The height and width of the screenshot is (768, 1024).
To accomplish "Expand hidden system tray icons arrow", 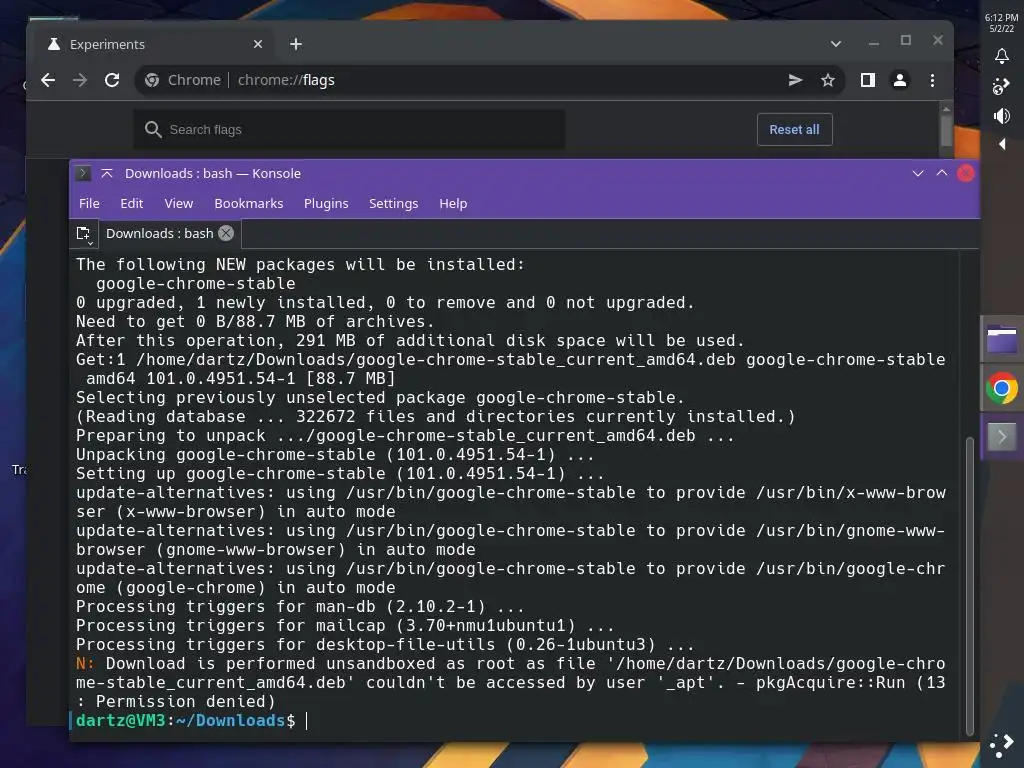I will tap(1002, 144).
